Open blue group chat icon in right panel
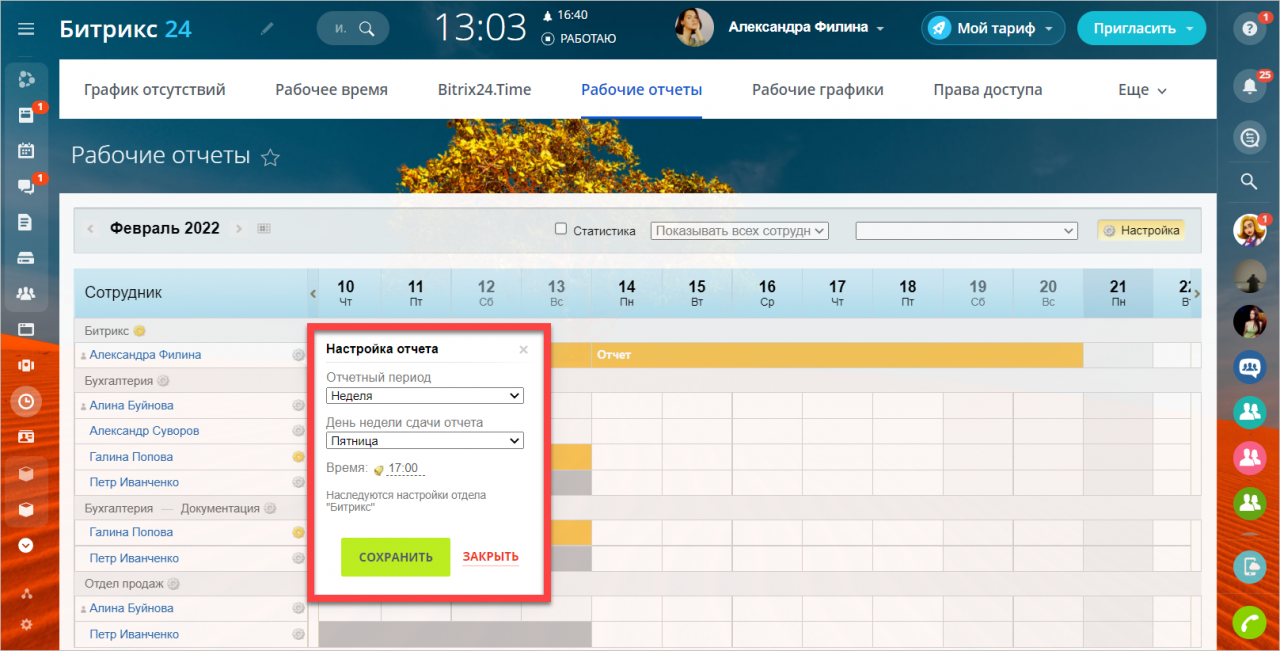Viewport: 1280px width, 651px height. tap(1249, 367)
